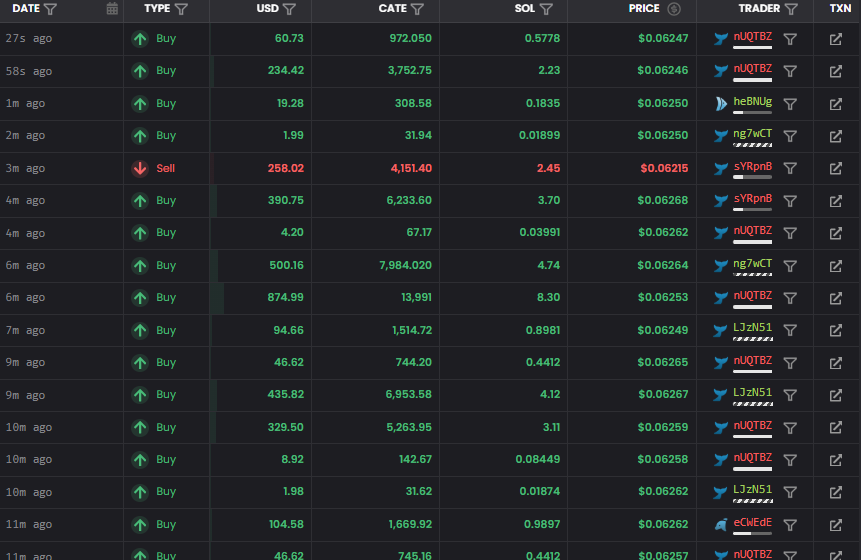Open the DATE column filter
This screenshot has height=560, width=861.
(50, 9)
